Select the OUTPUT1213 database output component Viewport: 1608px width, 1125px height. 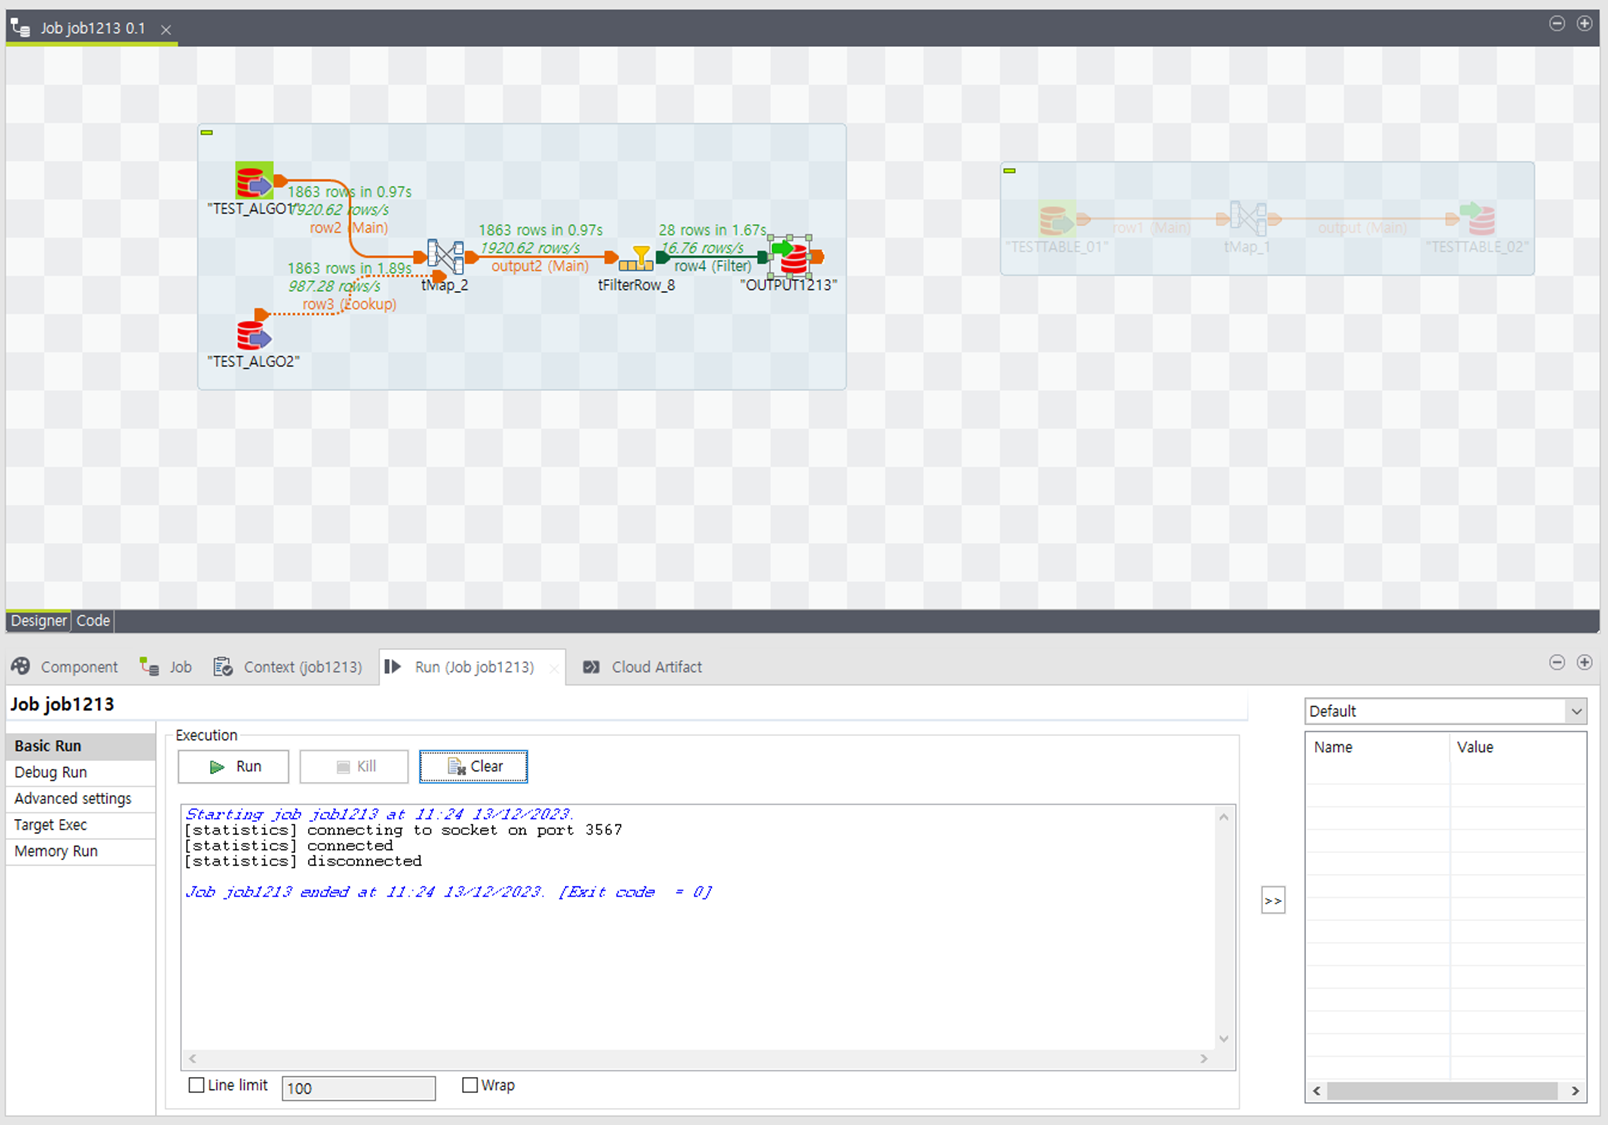click(x=790, y=257)
